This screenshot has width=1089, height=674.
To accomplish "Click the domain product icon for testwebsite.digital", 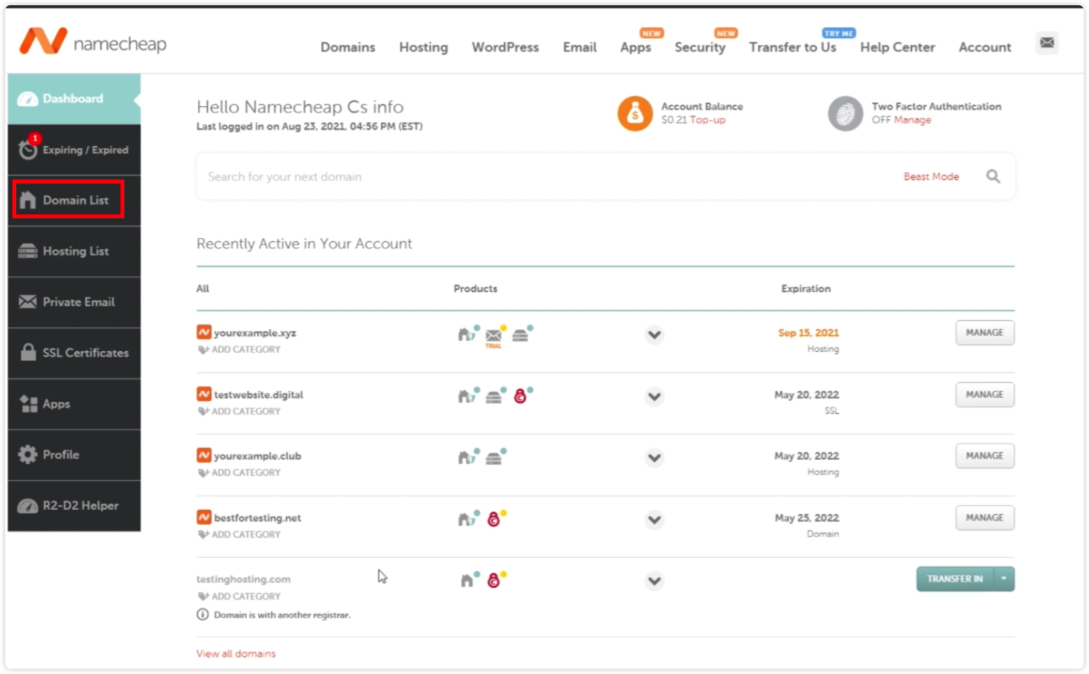I will [467, 396].
